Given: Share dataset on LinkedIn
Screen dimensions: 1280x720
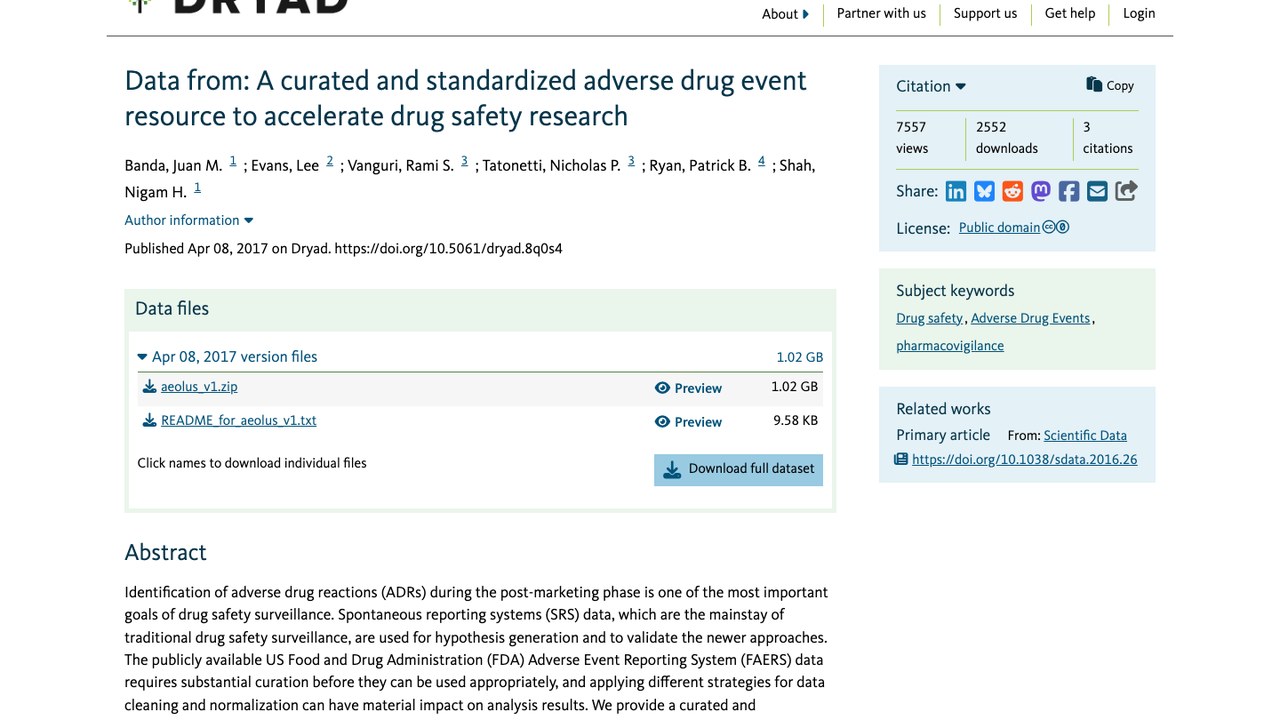Looking at the screenshot, I should (x=956, y=191).
